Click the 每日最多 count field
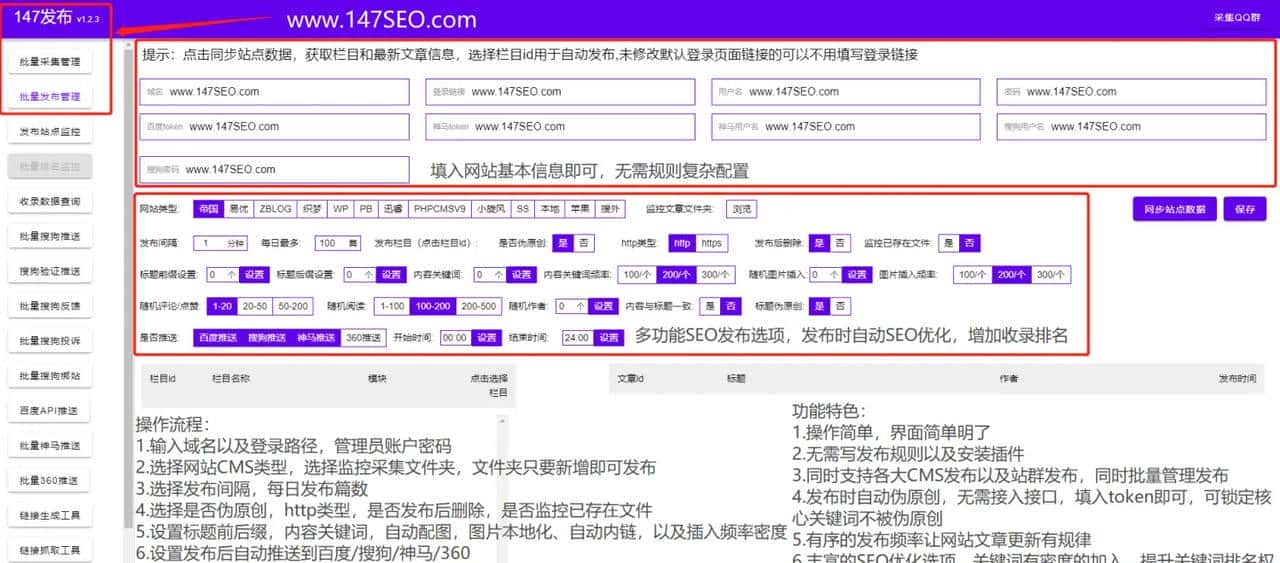This screenshot has width=1280, height=563. (339, 243)
